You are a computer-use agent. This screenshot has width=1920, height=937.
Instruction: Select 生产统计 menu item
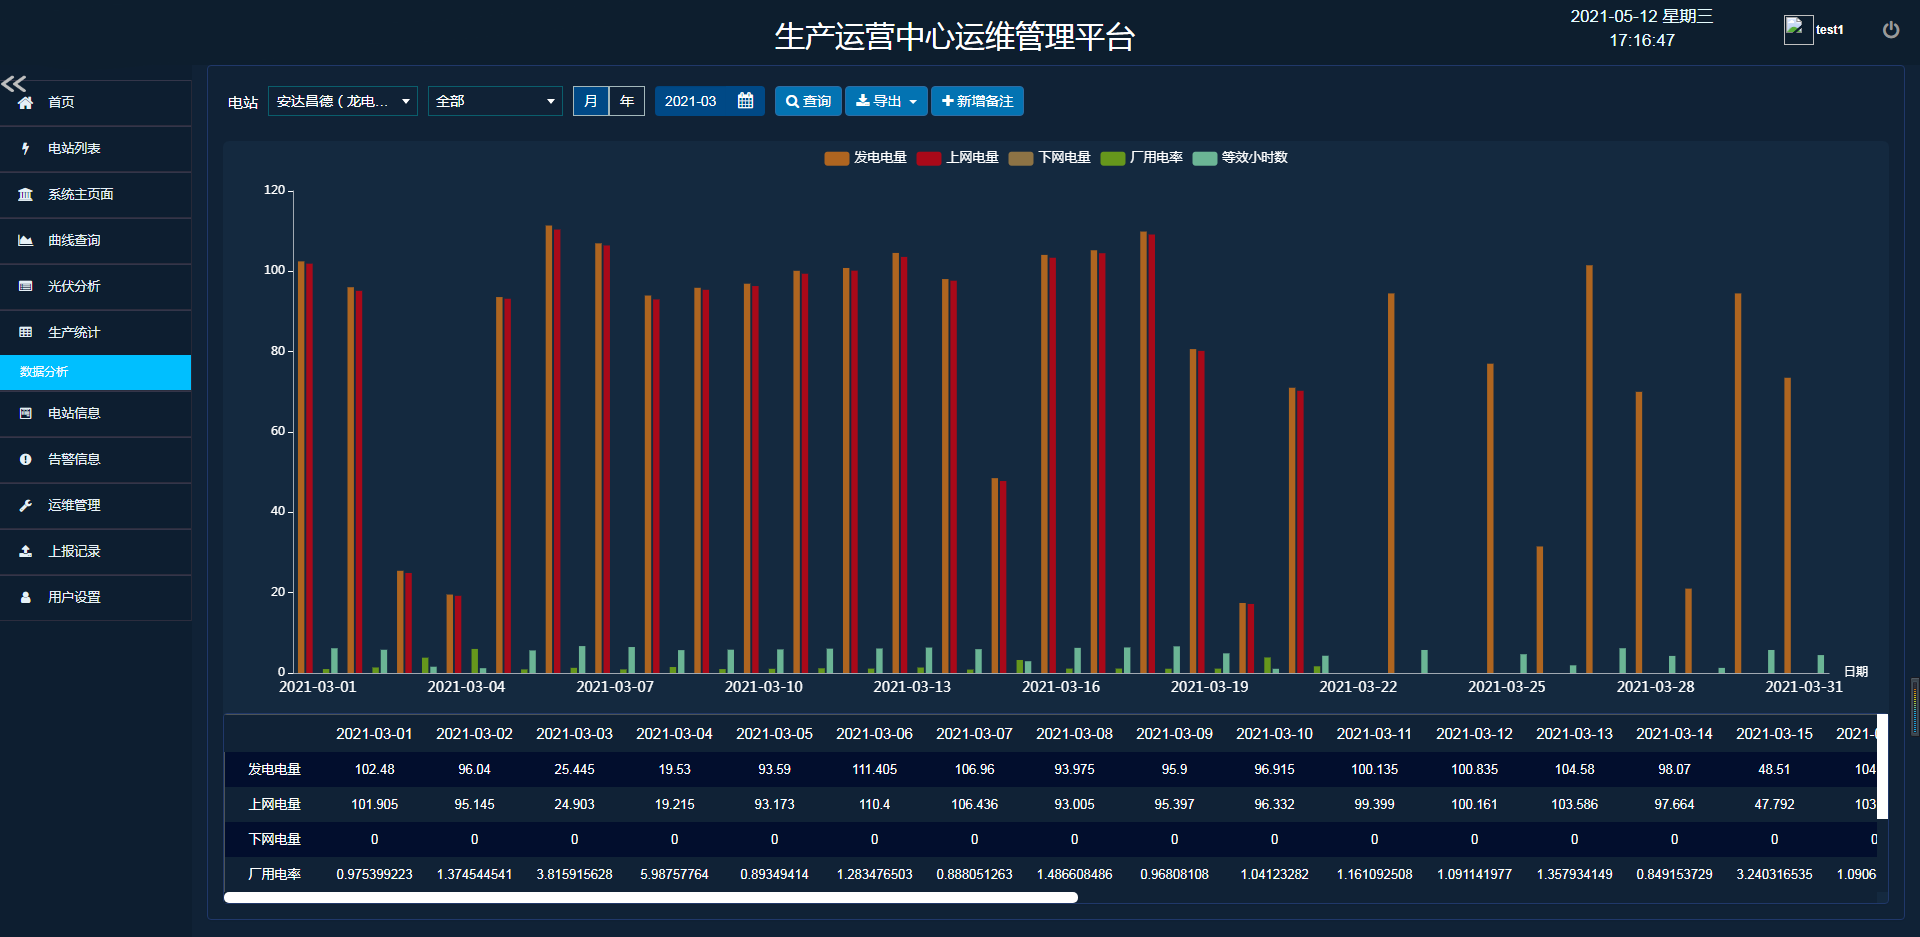tap(74, 332)
